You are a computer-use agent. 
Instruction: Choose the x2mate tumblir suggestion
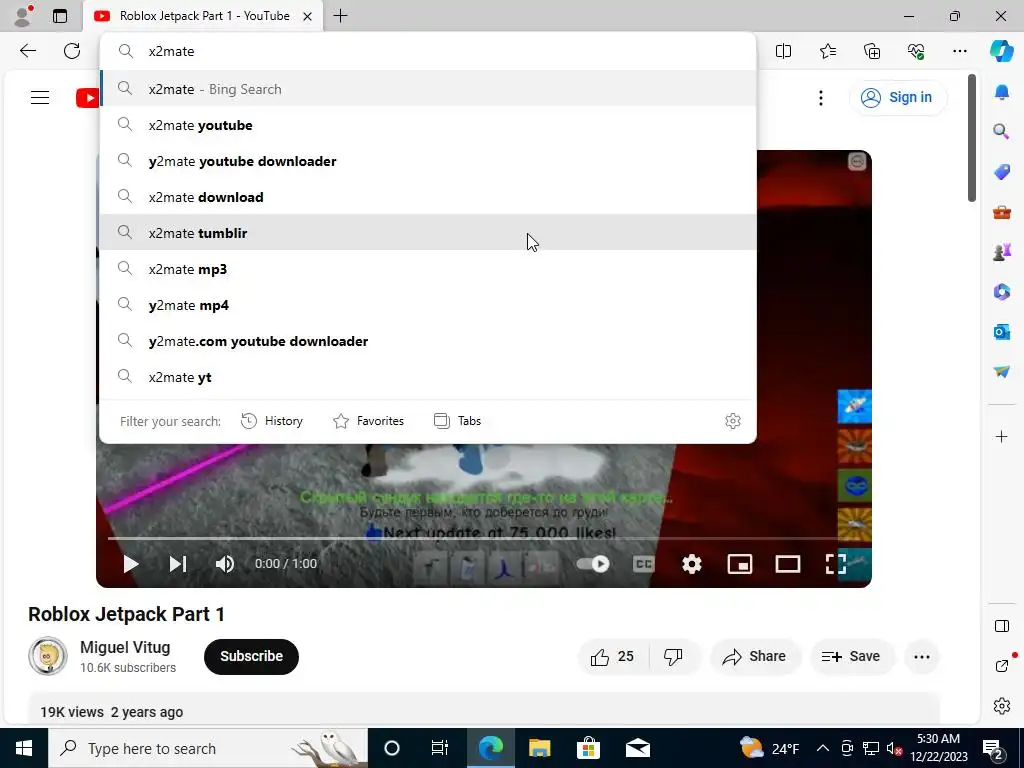coord(428,232)
